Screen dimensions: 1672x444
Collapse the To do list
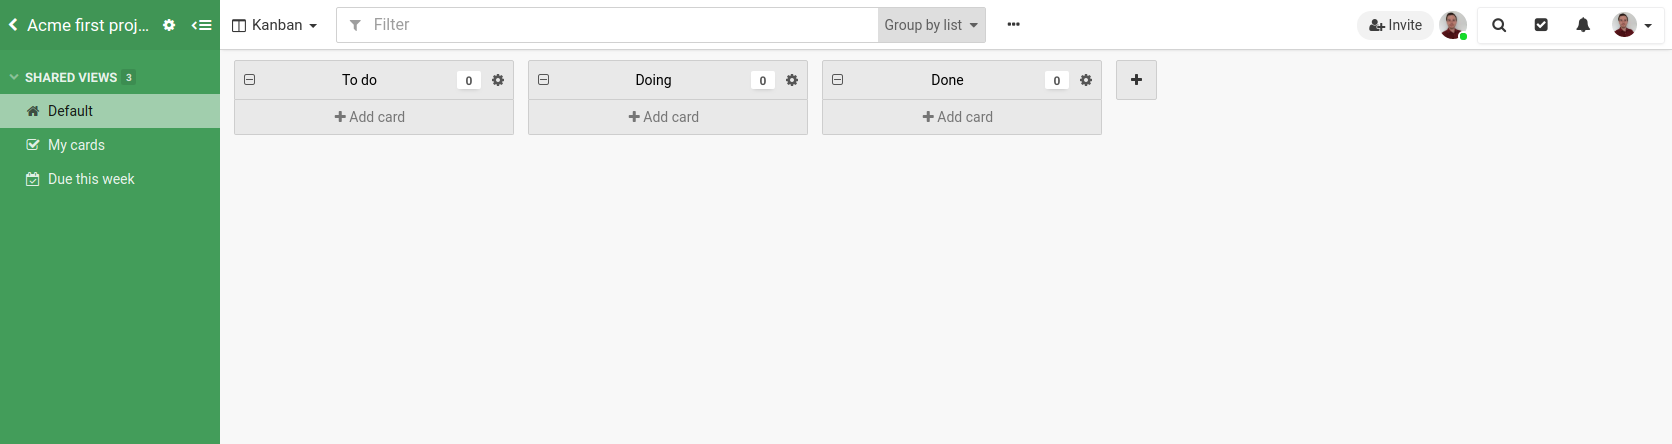point(250,80)
